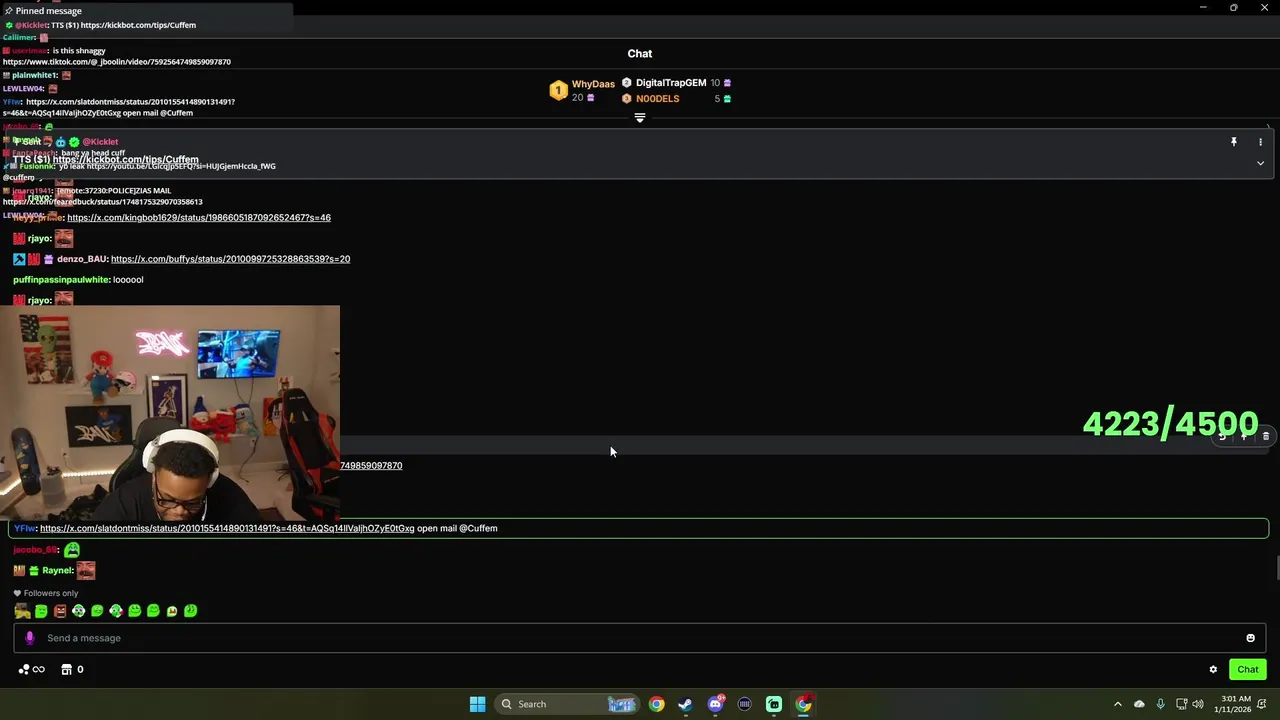Click the delete trash icon on the hovered message
This screenshot has width=1280, height=720.
coord(1266,436)
